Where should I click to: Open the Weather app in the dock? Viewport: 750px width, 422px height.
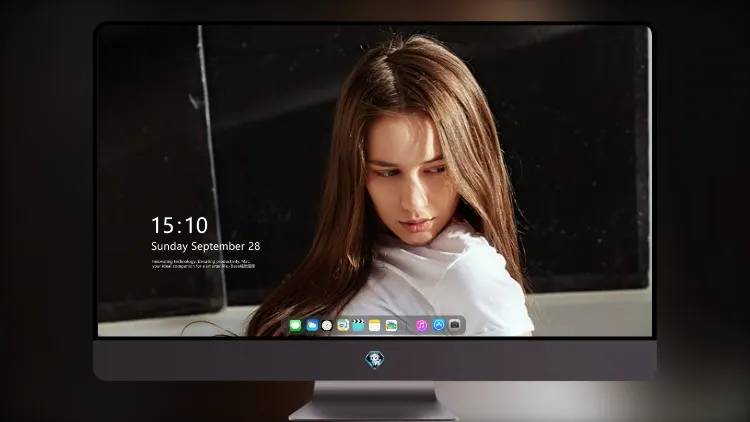point(312,325)
